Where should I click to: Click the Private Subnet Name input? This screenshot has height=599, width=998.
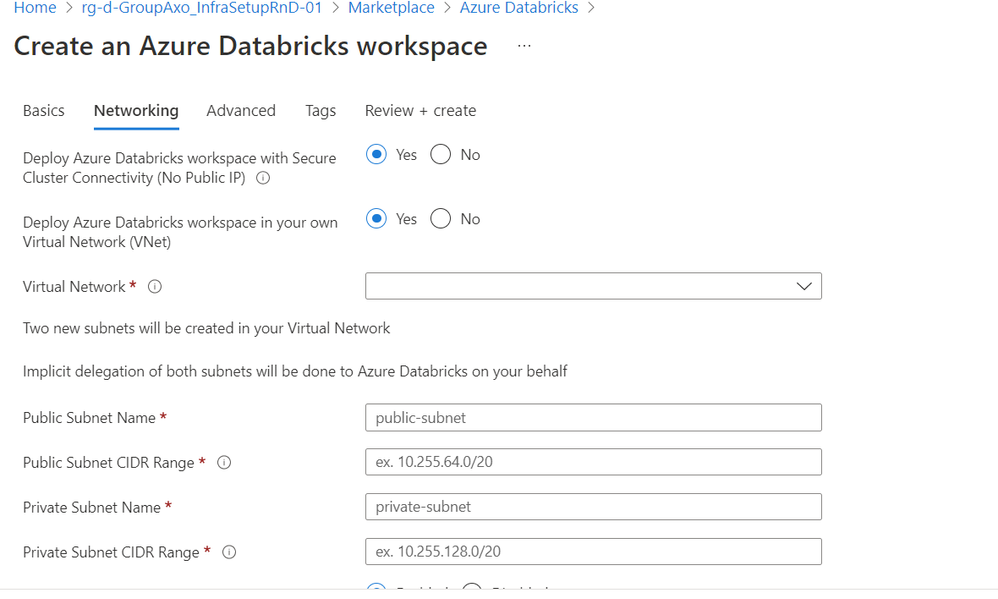pos(593,507)
